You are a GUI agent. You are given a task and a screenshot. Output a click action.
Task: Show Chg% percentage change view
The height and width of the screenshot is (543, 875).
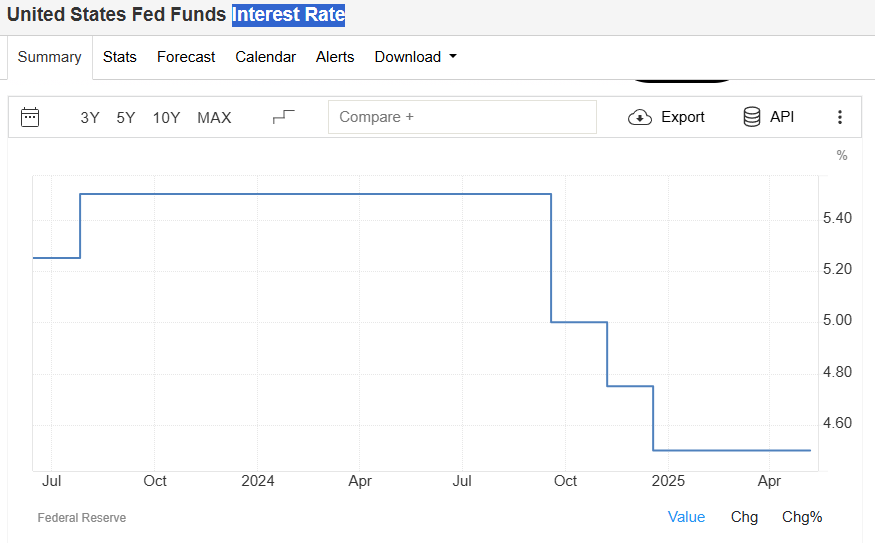coord(802,517)
